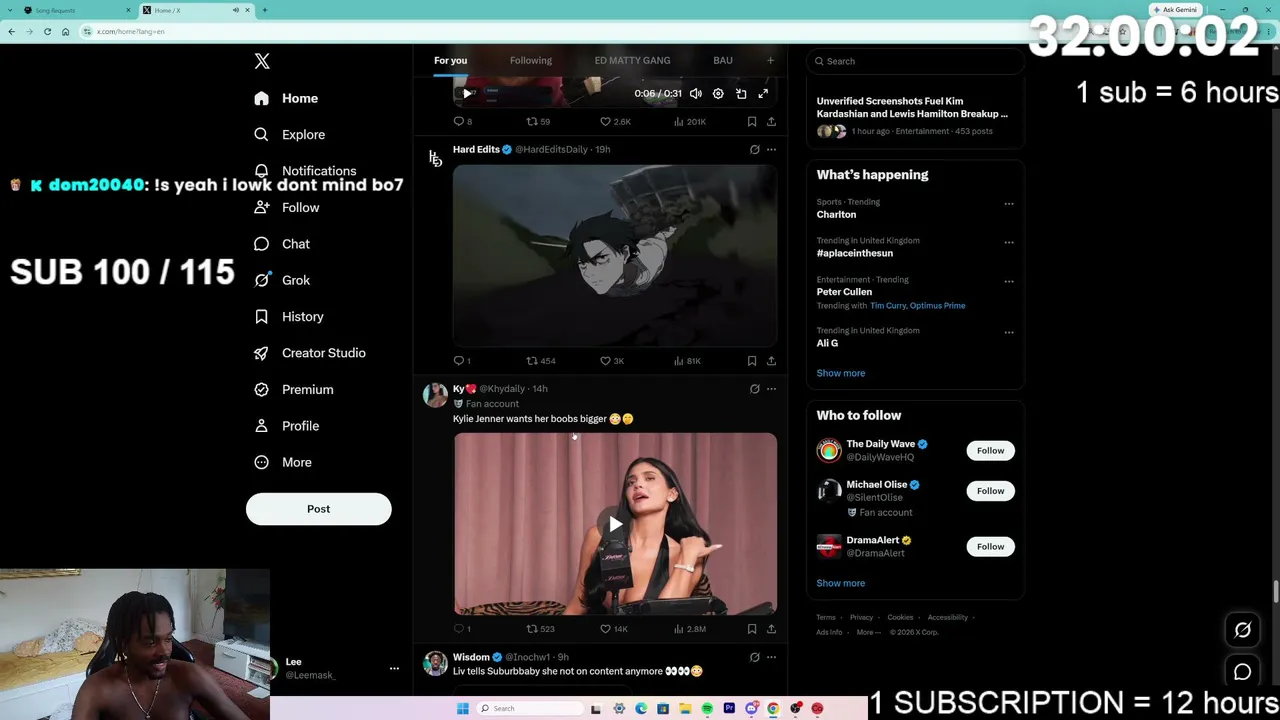Like the Kylie Jenner post with 14K likes
The width and height of the screenshot is (1280, 720).
(x=614, y=629)
